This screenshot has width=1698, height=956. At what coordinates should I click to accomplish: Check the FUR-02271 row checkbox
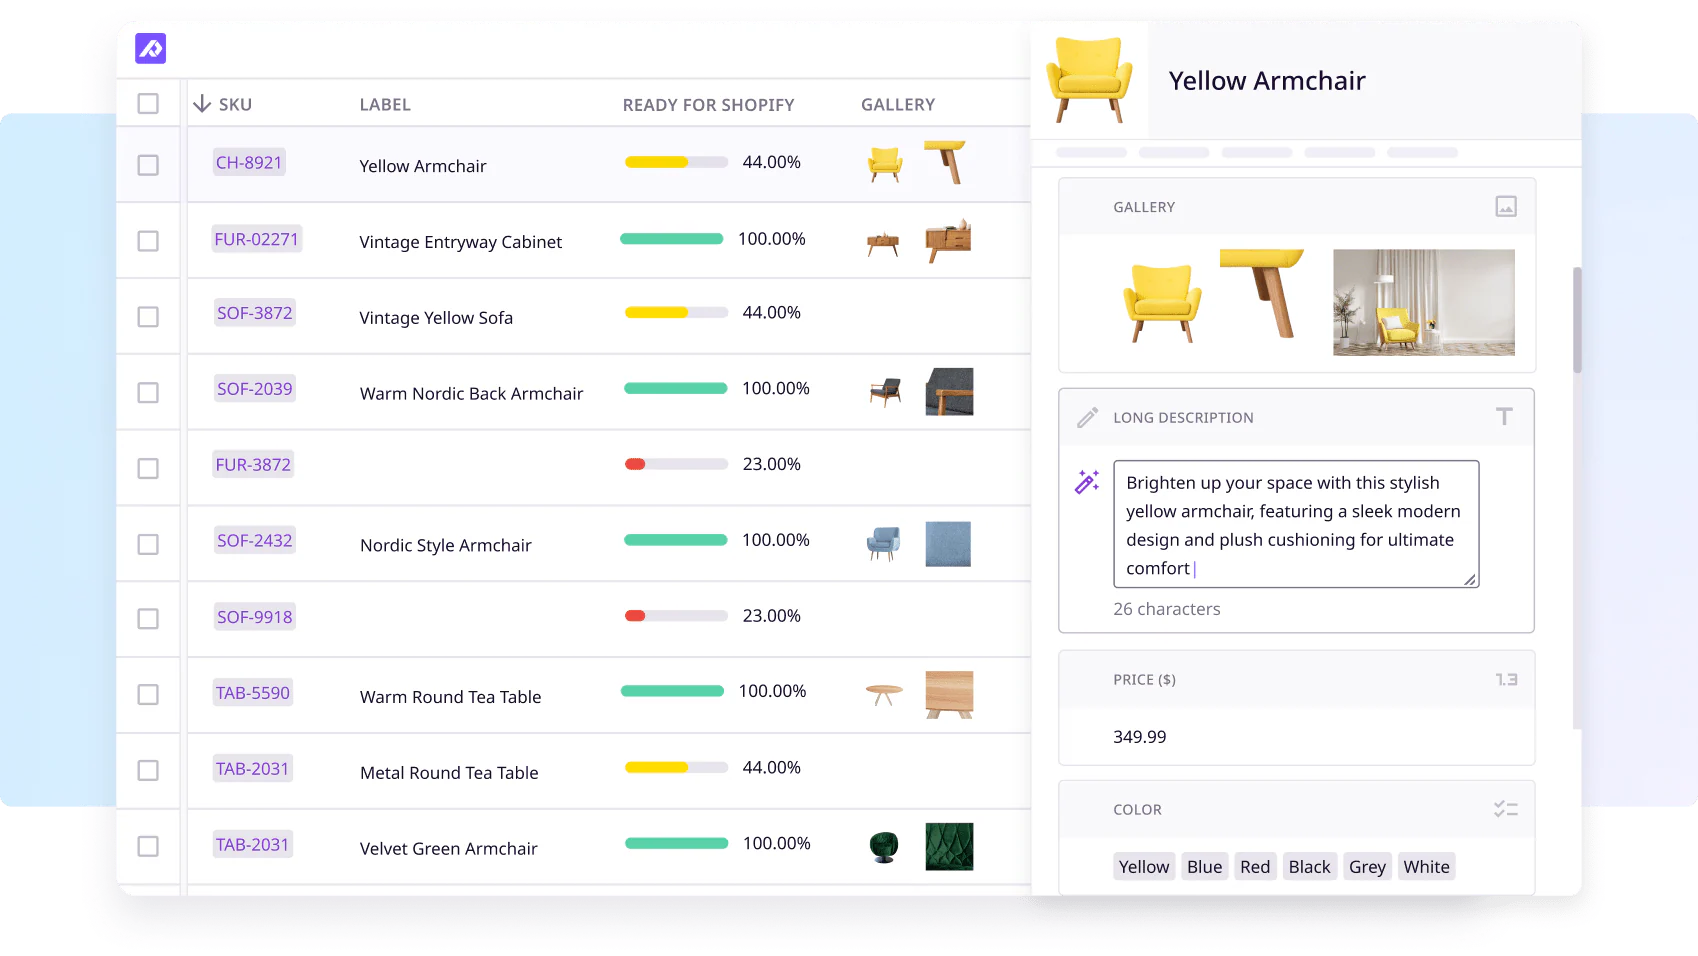tap(148, 241)
